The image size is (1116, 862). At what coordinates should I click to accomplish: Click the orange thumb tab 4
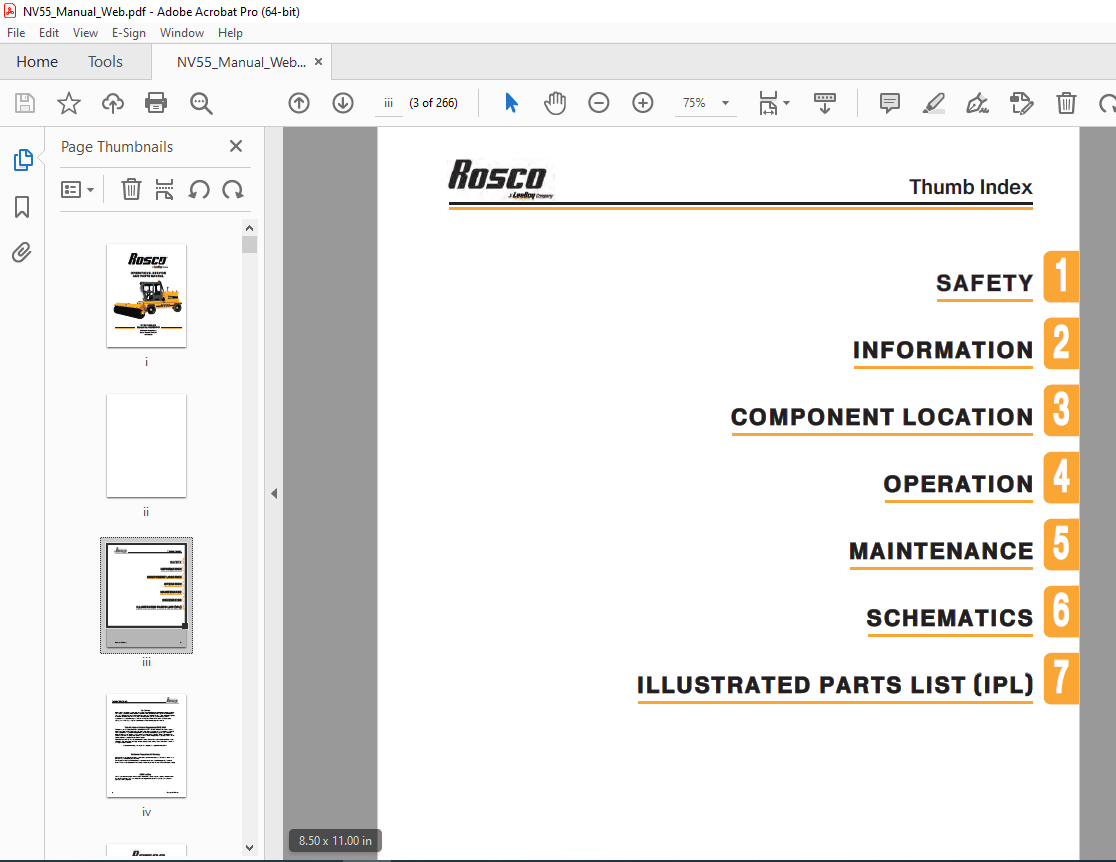coord(1061,477)
